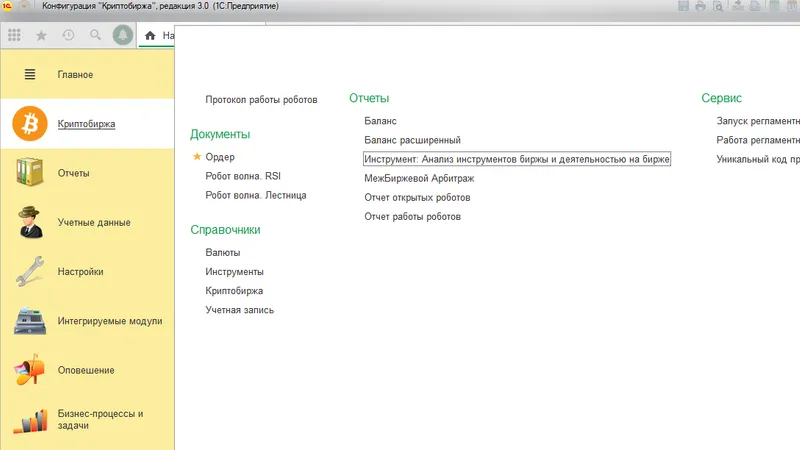Click the 1C logo in title bar
Image resolution: width=800 pixels, height=450 pixels.
[7, 6]
